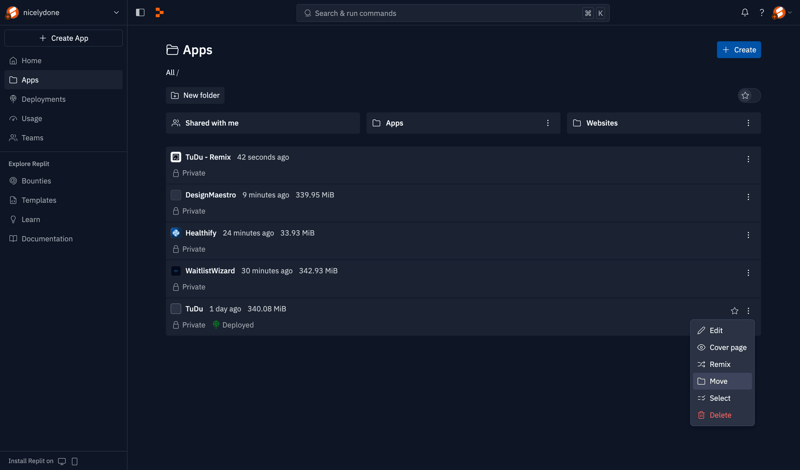Image resolution: width=800 pixels, height=470 pixels.
Task: Toggle the starred apps filter
Action: tap(748, 95)
